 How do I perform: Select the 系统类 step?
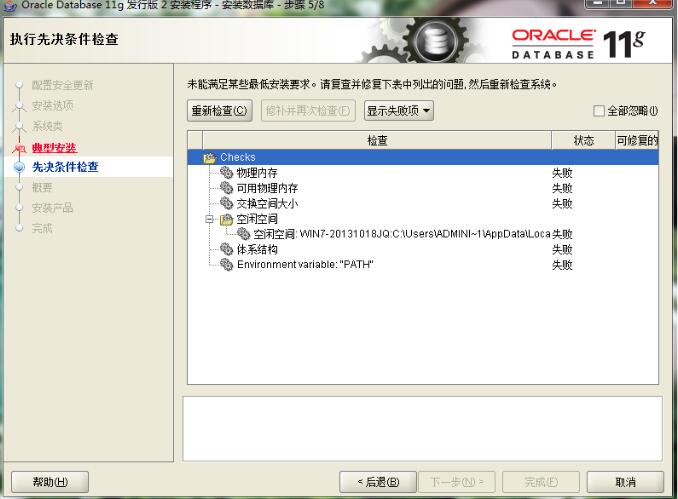click(47, 126)
